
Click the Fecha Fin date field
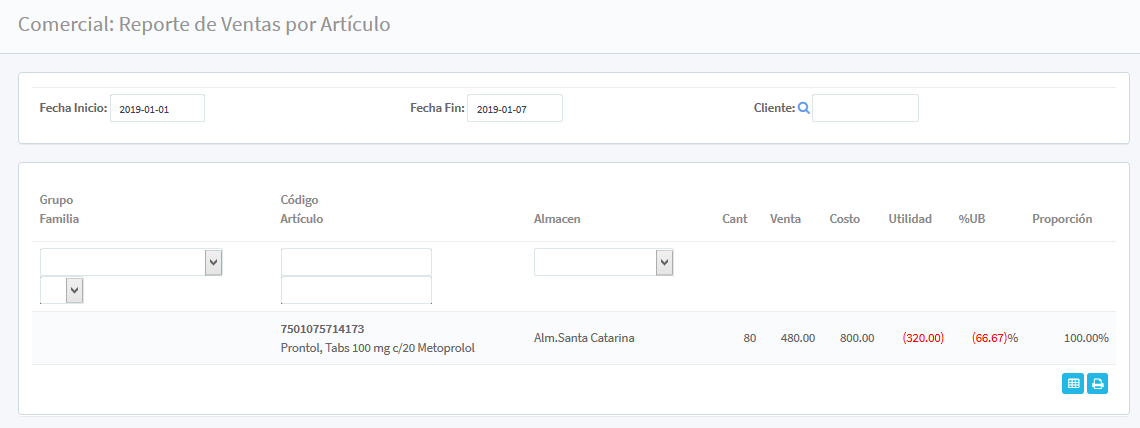coord(514,108)
